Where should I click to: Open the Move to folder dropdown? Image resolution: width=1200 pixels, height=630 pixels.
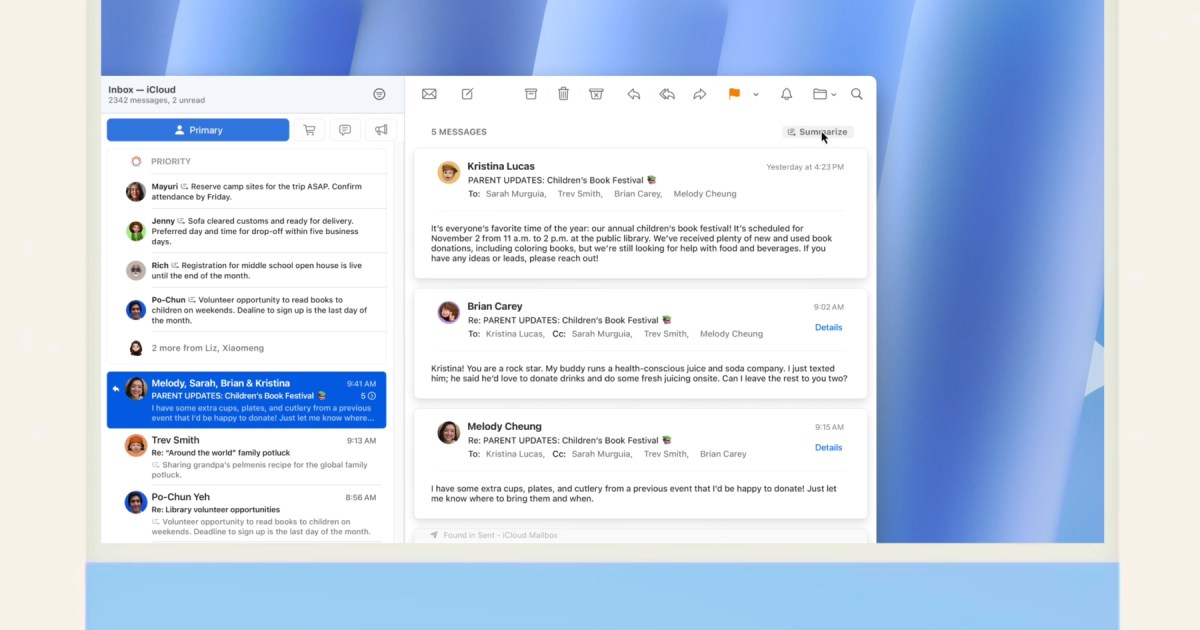click(824, 94)
